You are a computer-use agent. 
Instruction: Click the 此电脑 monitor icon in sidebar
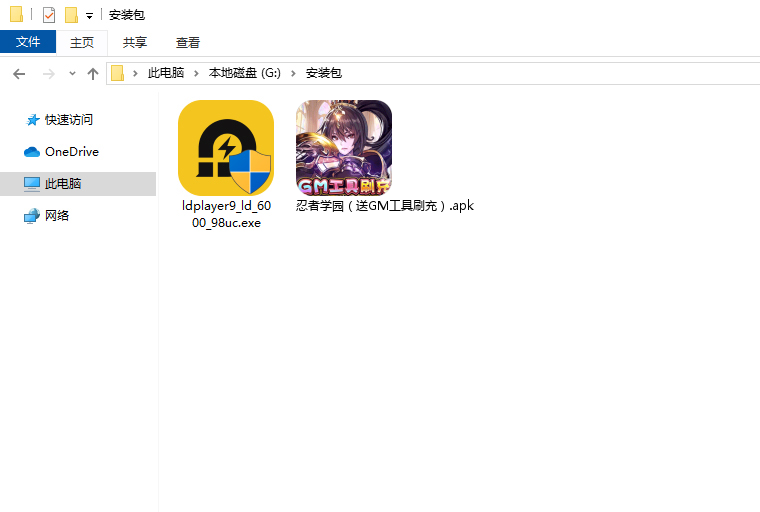(32, 184)
